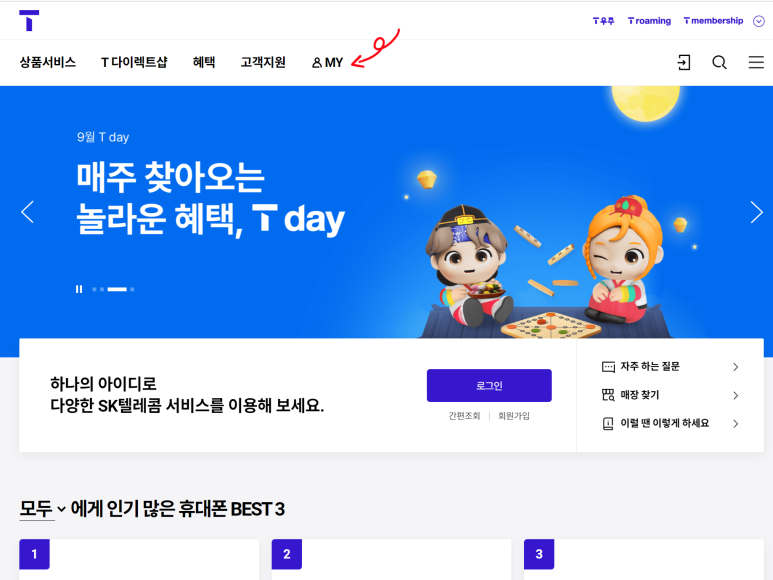This screenshot has height=580, width=773.
Task: Open the login arrow icon in header
Action: pyautogui.click(x=683, y=63)
